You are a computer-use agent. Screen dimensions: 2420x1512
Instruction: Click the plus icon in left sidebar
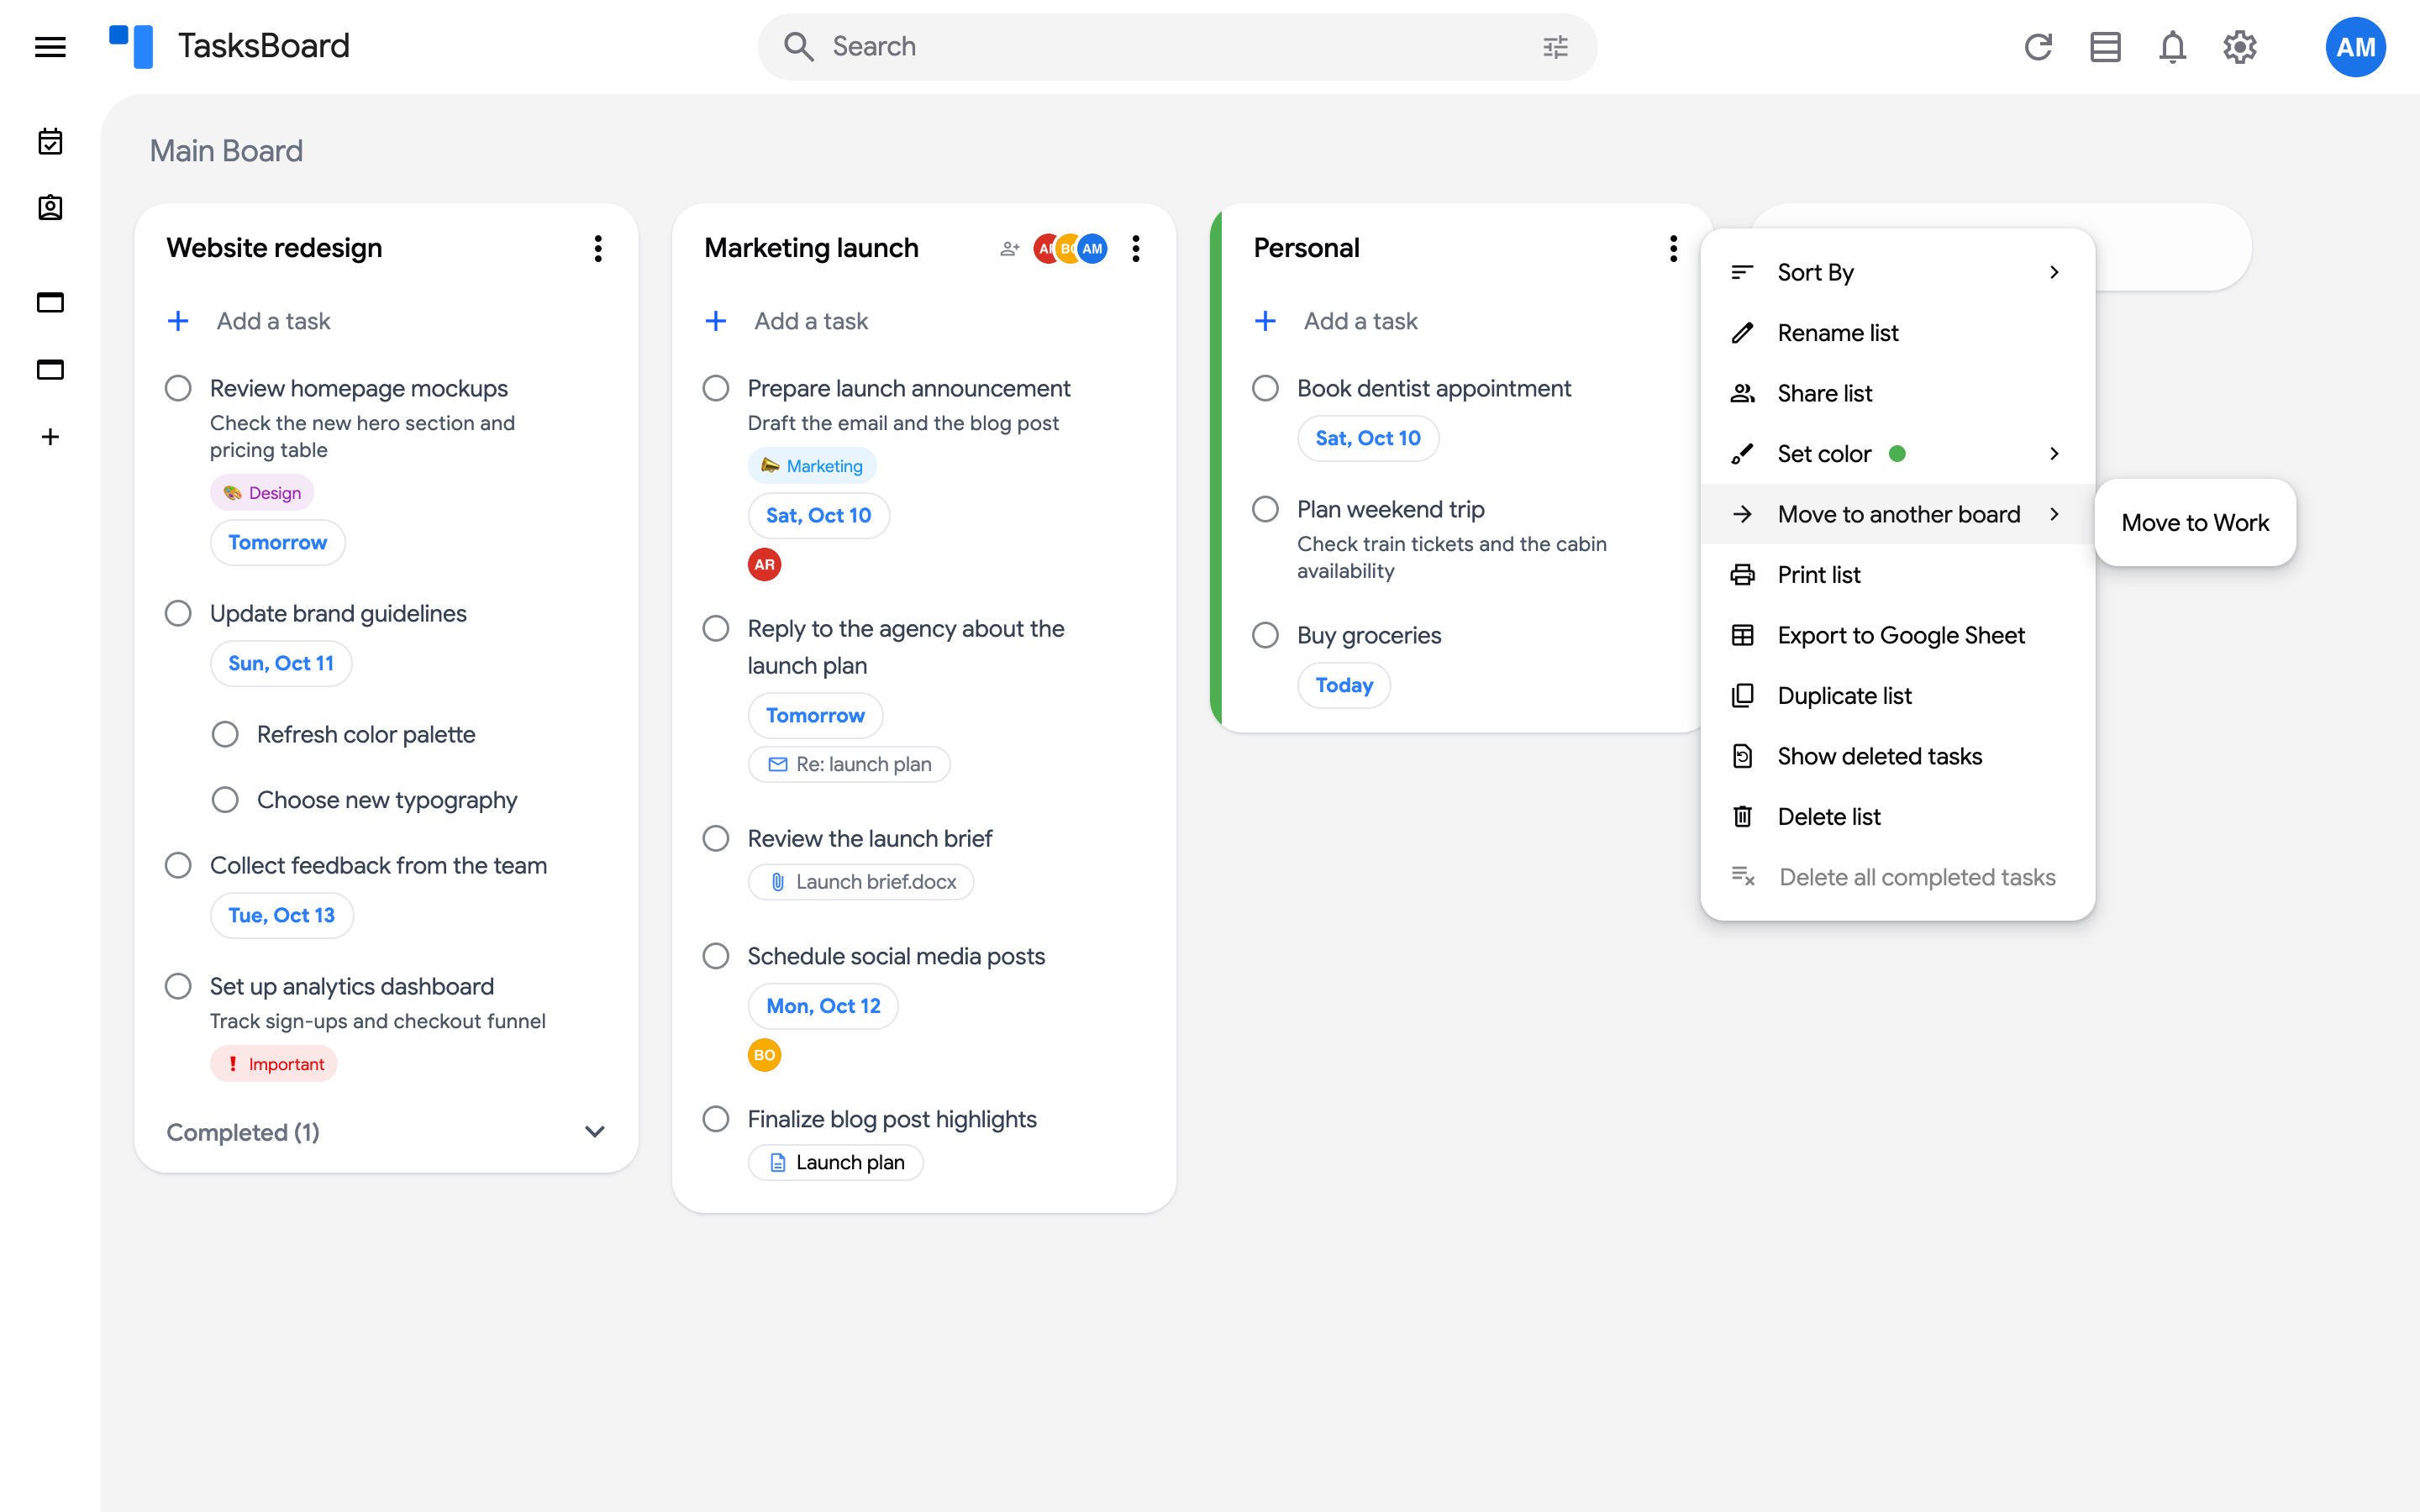50,437
